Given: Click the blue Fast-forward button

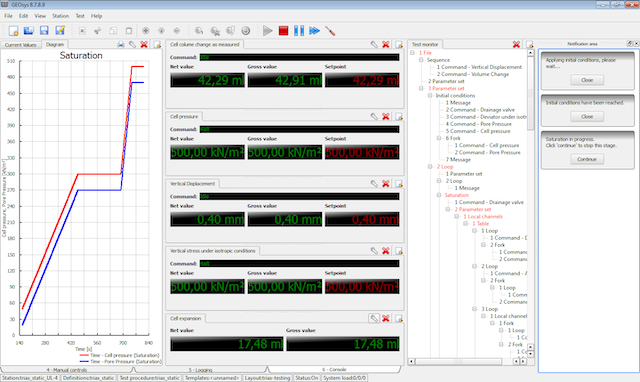Looking at the screenshot, I should pyautogui.click(x=314, y=31).
